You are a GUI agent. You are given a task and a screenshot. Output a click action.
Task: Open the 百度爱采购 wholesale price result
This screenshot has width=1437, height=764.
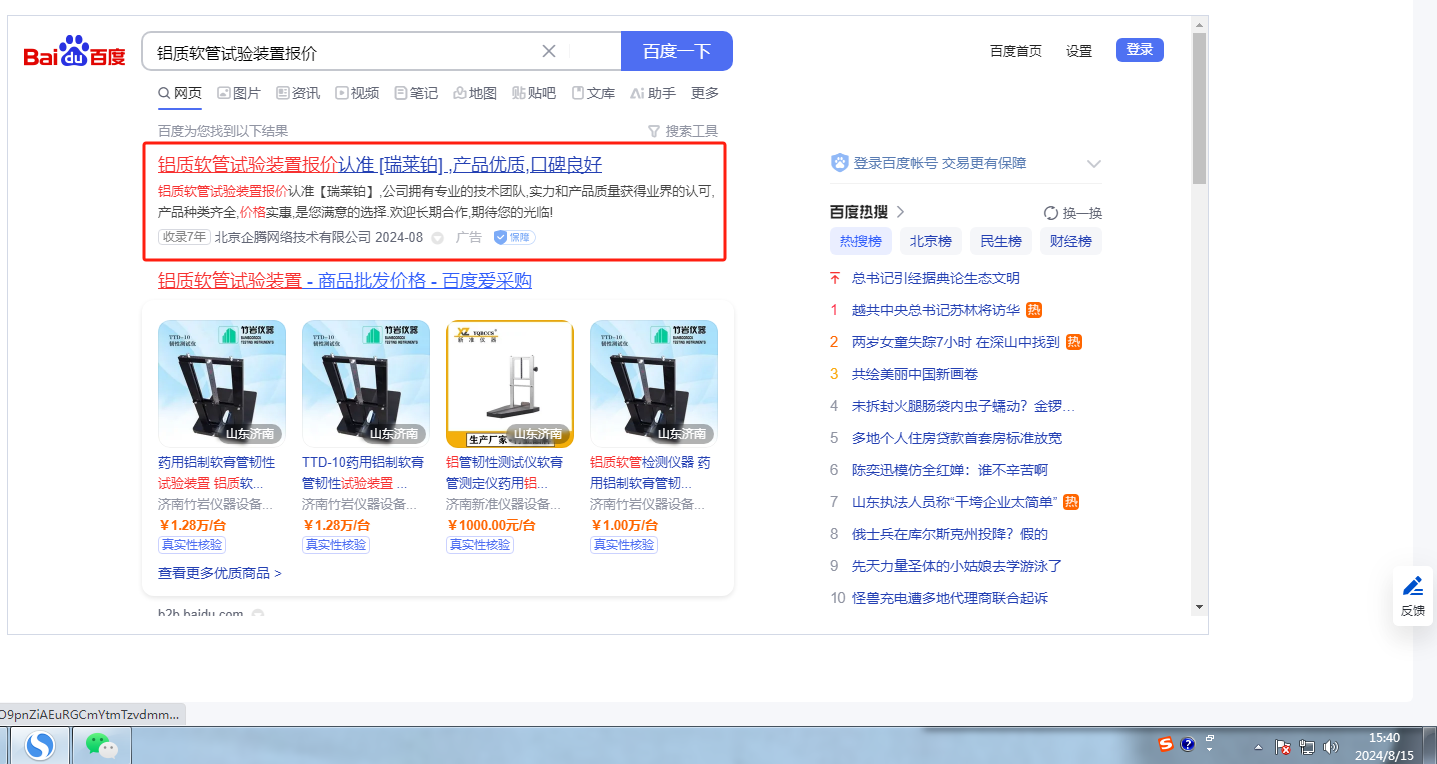pyautogui.click(x=345, y=281)
